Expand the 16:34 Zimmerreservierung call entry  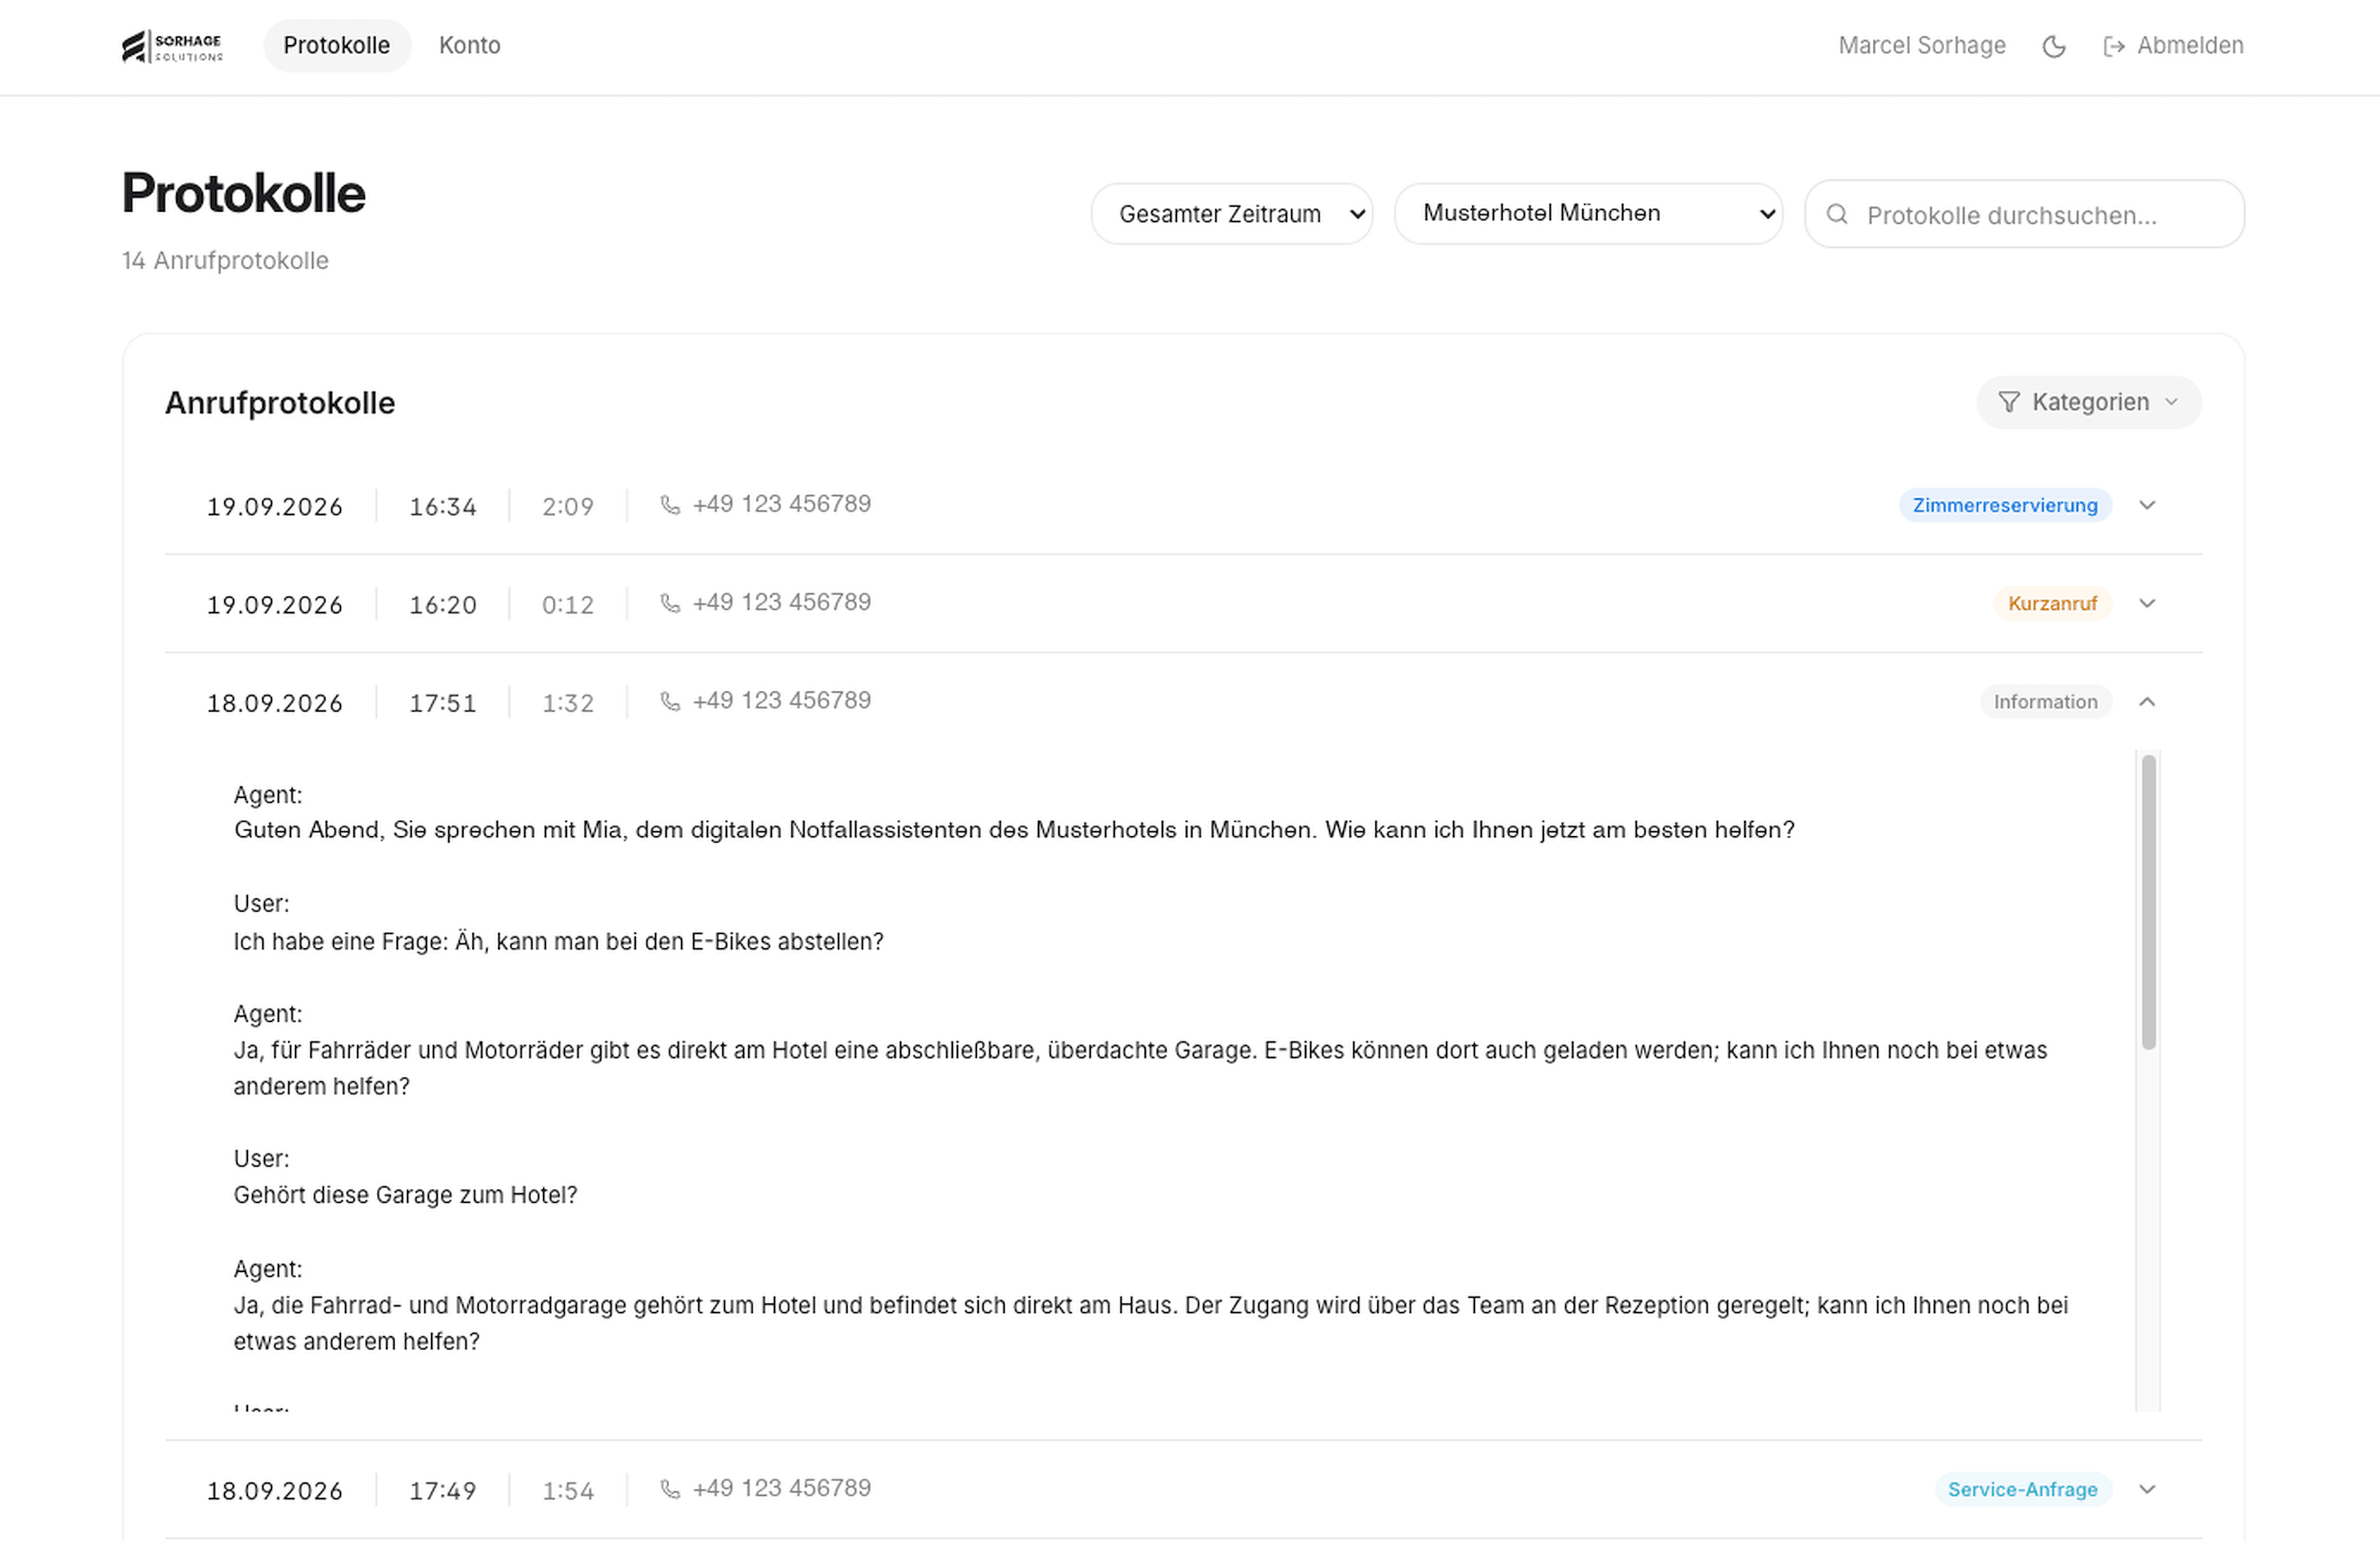click(2147, 505)
